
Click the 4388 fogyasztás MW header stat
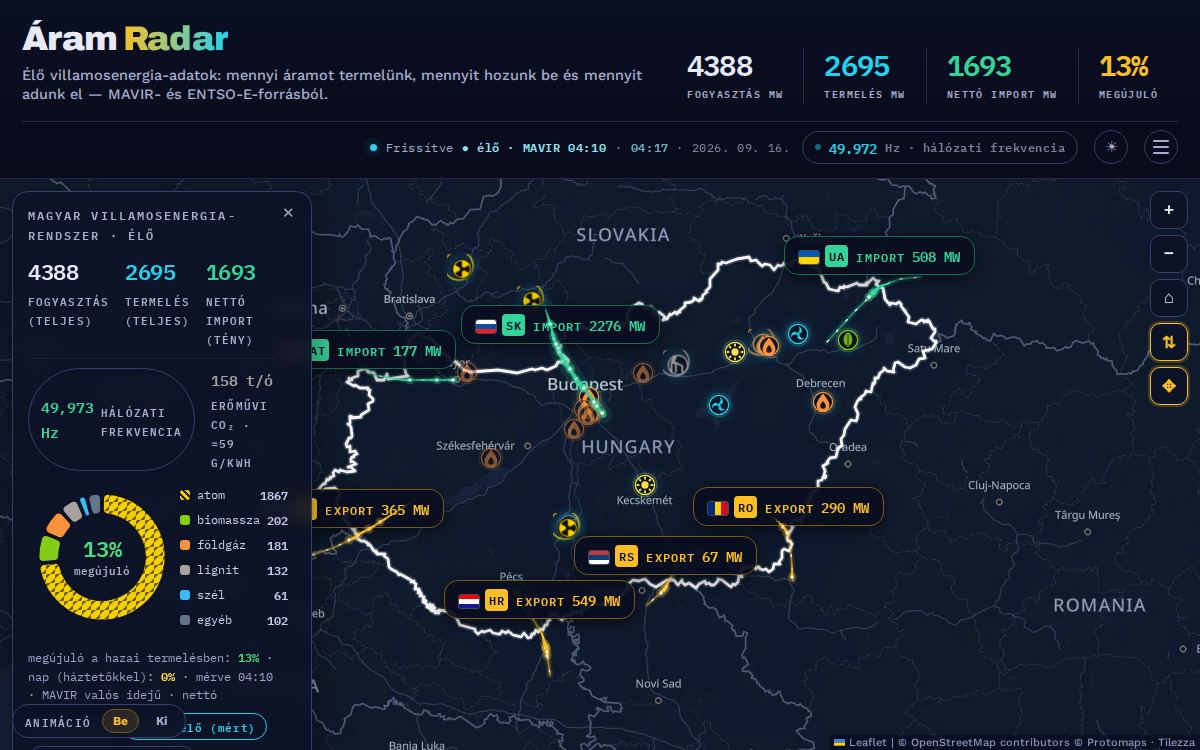(x=735, y=76)
